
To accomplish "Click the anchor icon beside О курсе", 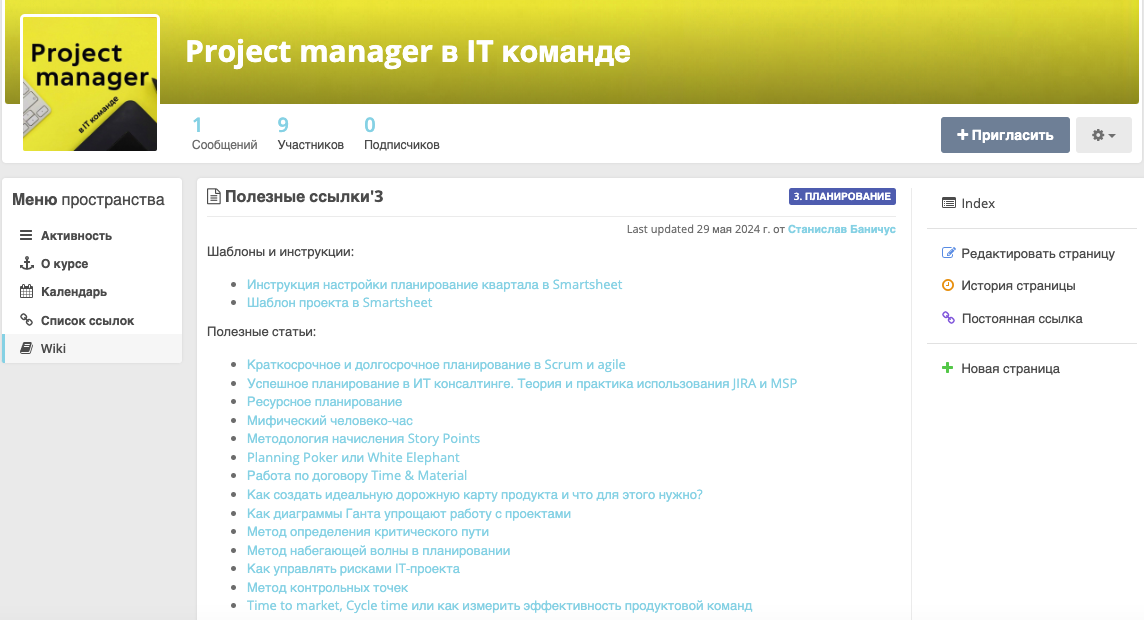I will (26, 264).
